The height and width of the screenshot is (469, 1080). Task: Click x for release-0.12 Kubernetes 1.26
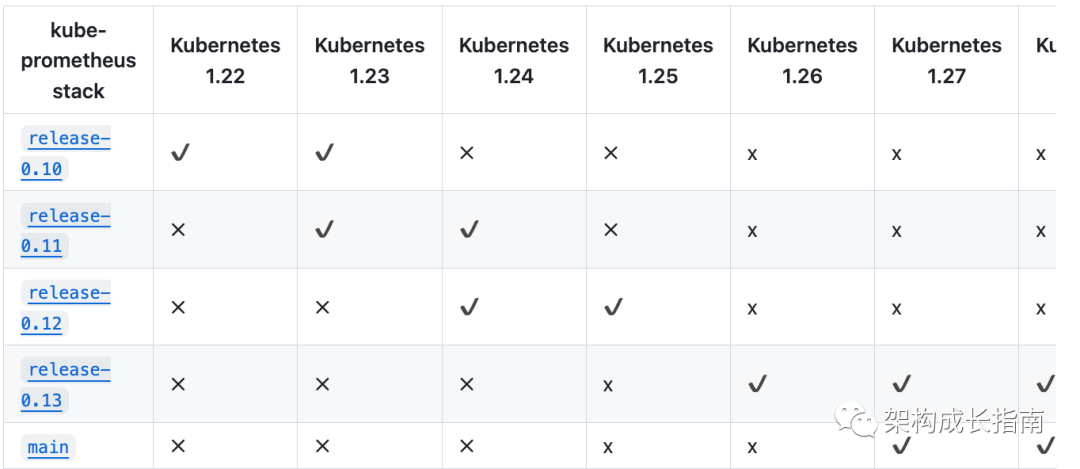click(752, 309)
